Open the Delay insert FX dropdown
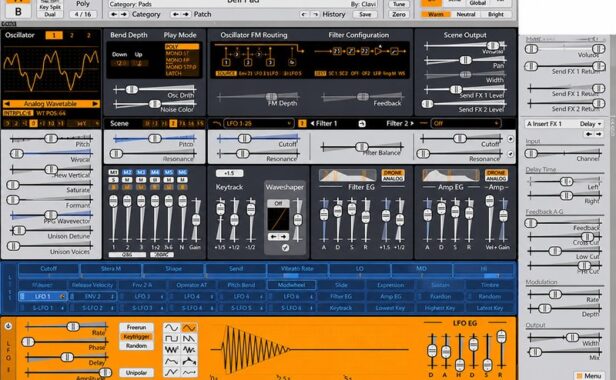 (x=590, y=124)
